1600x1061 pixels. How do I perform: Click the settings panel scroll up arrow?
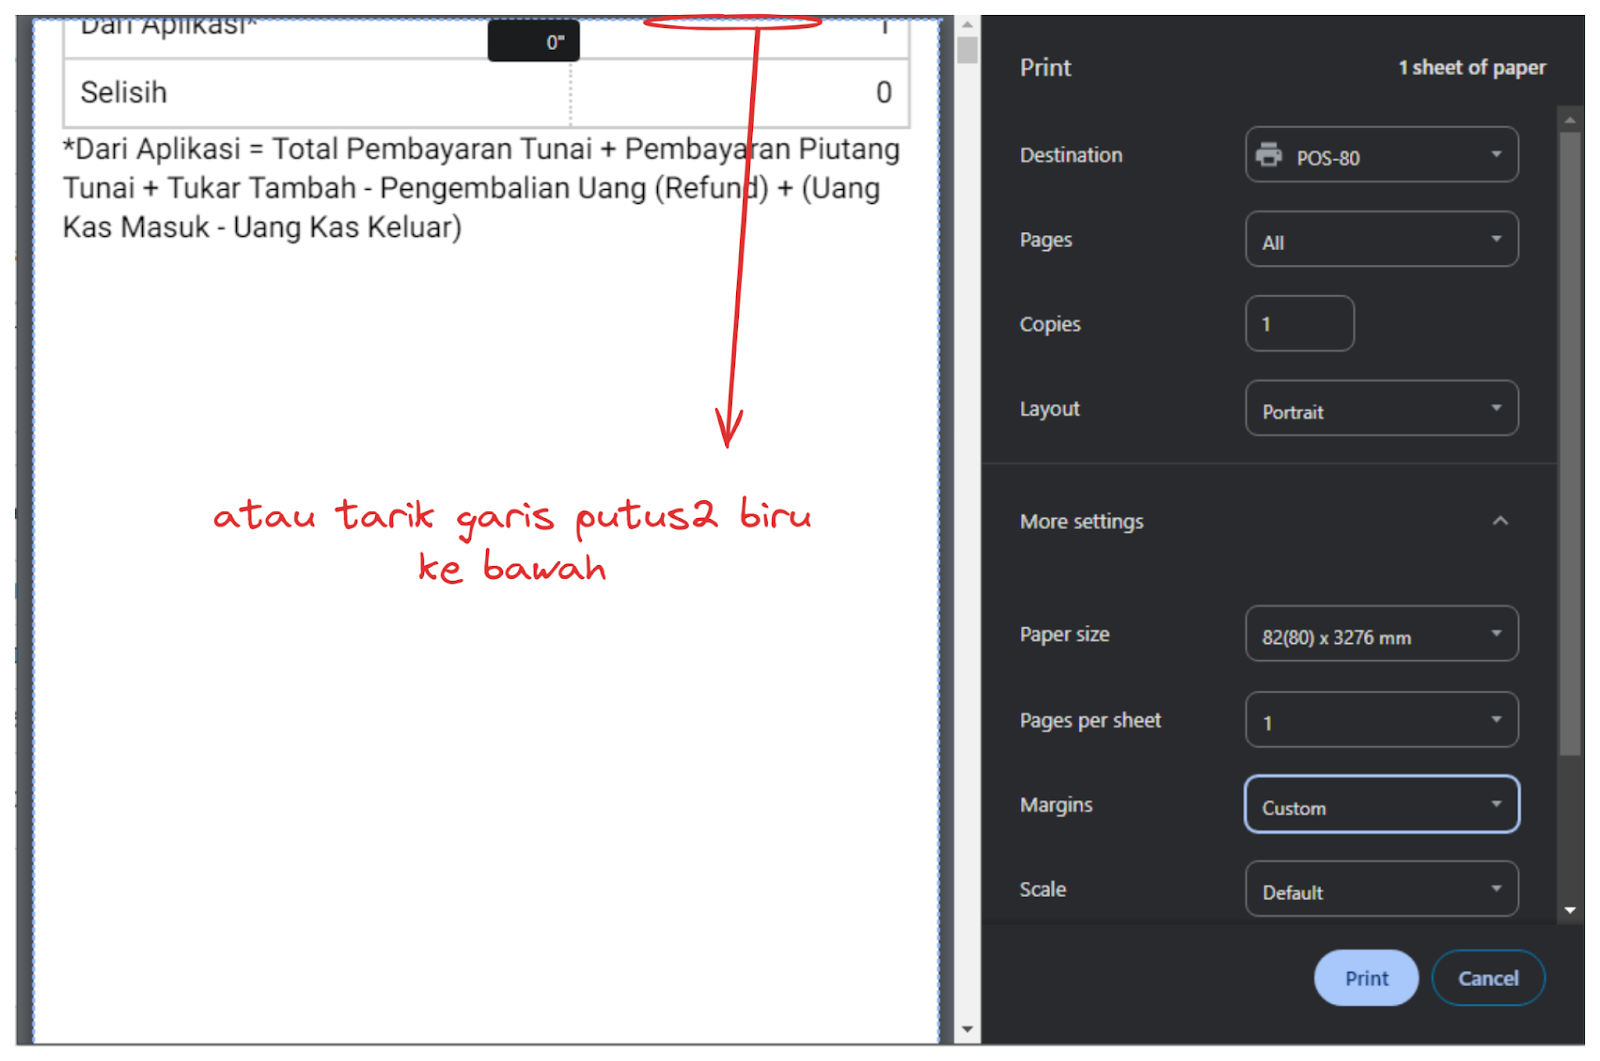1570,119
